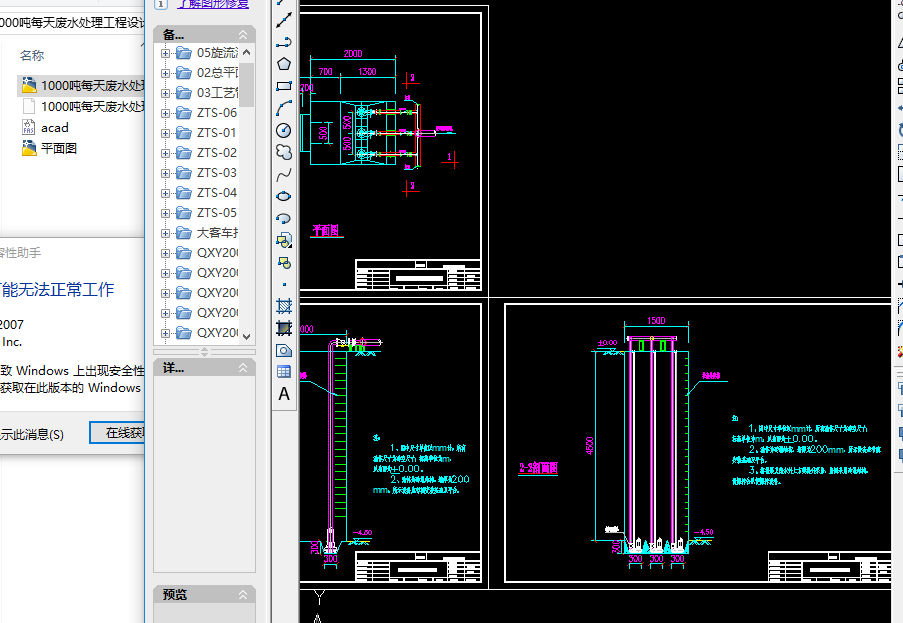Select the Rectangle tool

(x=284, y=86)
